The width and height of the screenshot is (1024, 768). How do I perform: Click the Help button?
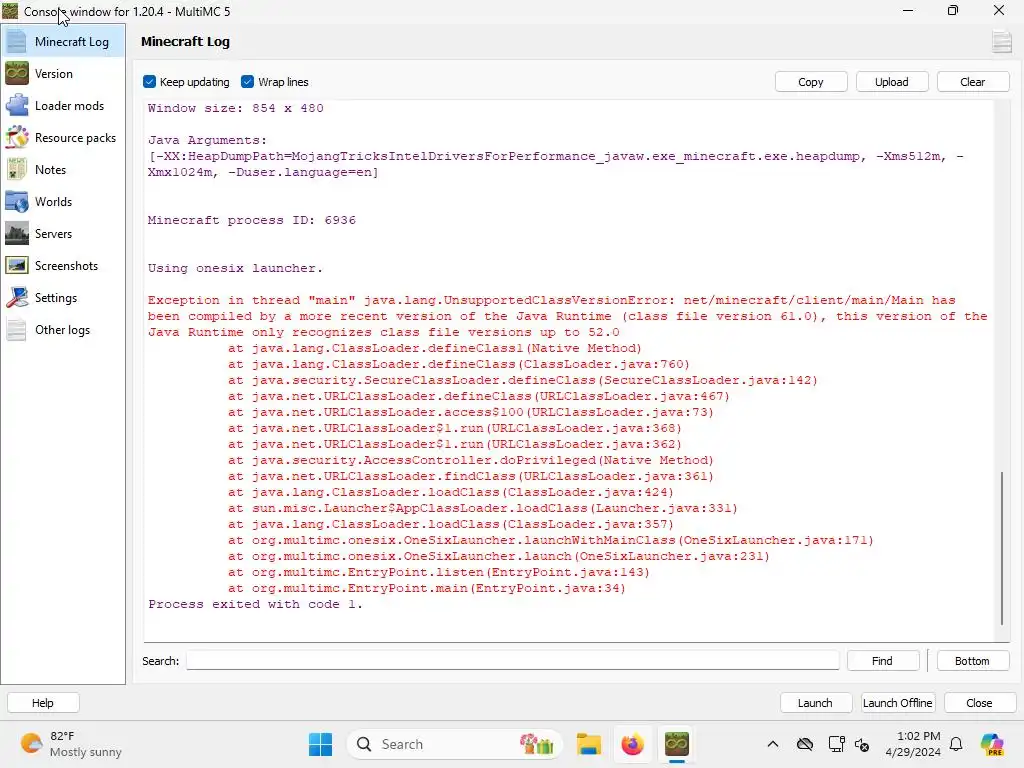43,703
